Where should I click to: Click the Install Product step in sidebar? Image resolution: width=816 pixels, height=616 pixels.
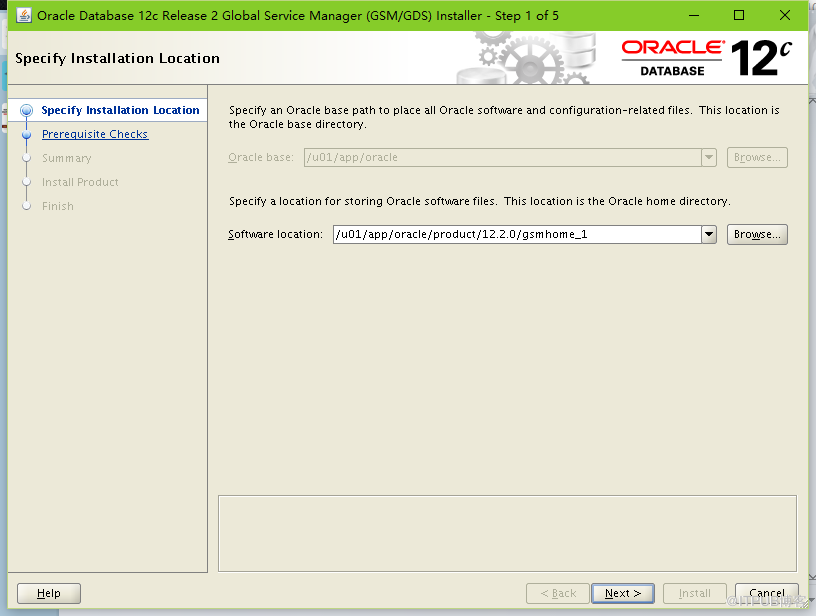tap(80, 182)
